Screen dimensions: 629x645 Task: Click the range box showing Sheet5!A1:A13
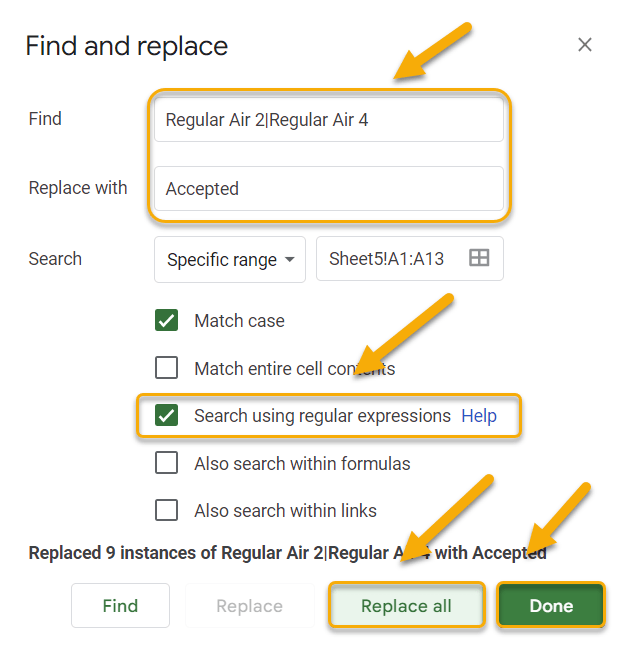410,259
